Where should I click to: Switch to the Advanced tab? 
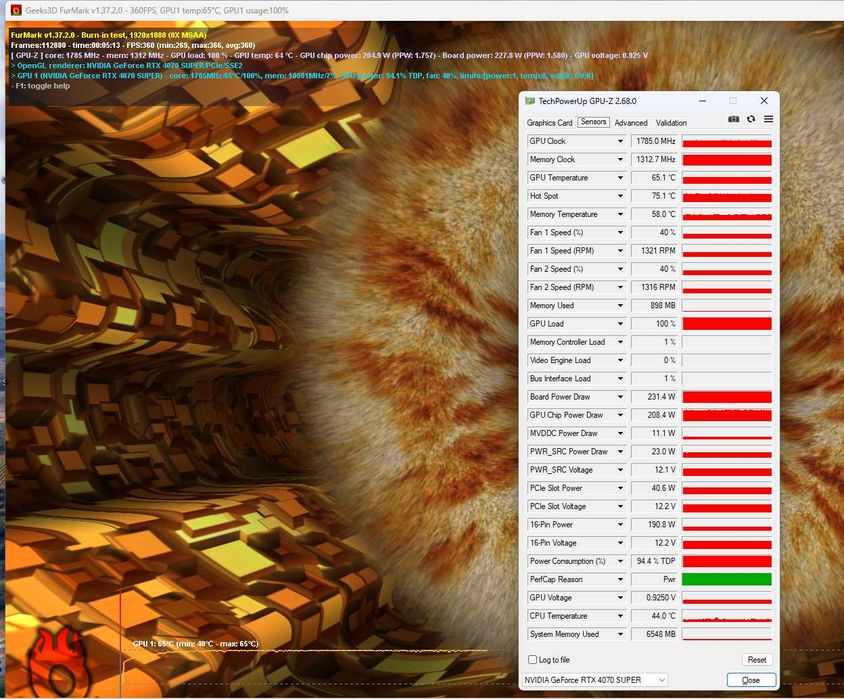tap(631, 123)
